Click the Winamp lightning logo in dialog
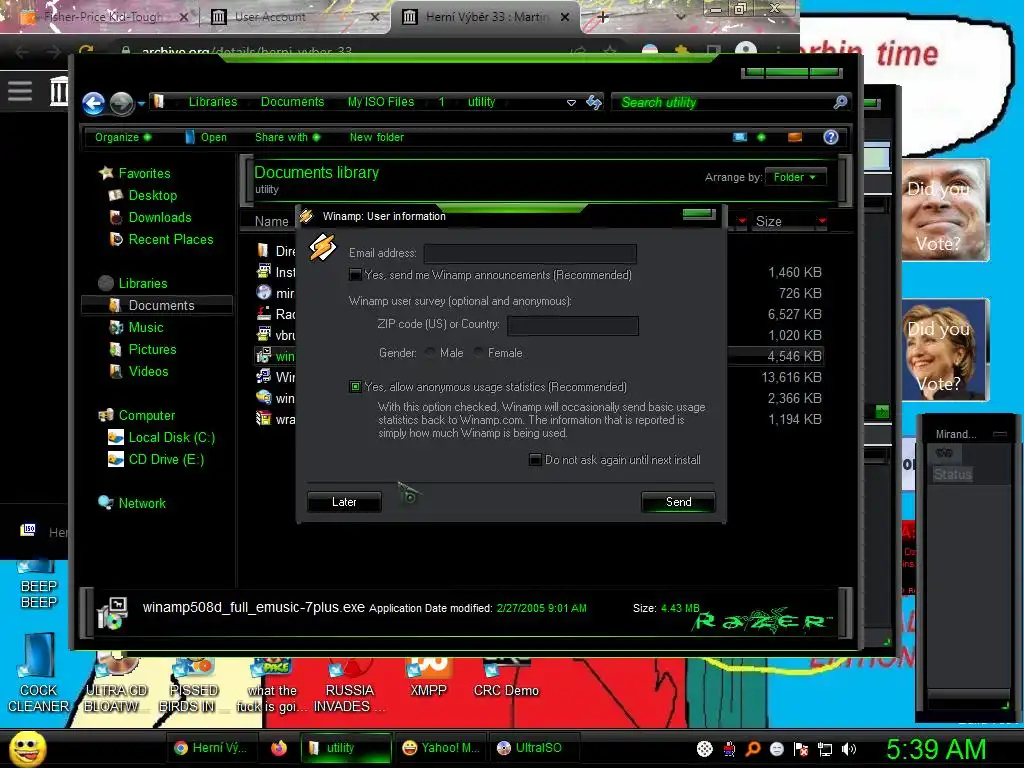Viewport: 1024px width, 768px height. (323, 248)
